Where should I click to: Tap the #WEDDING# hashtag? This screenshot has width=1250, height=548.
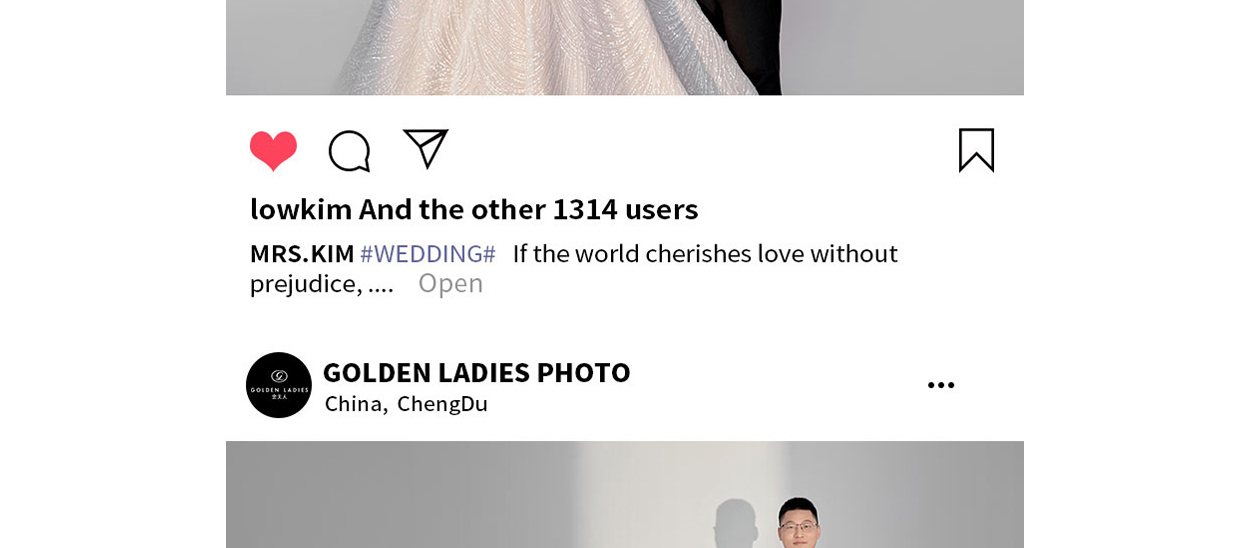click(428, 253)
